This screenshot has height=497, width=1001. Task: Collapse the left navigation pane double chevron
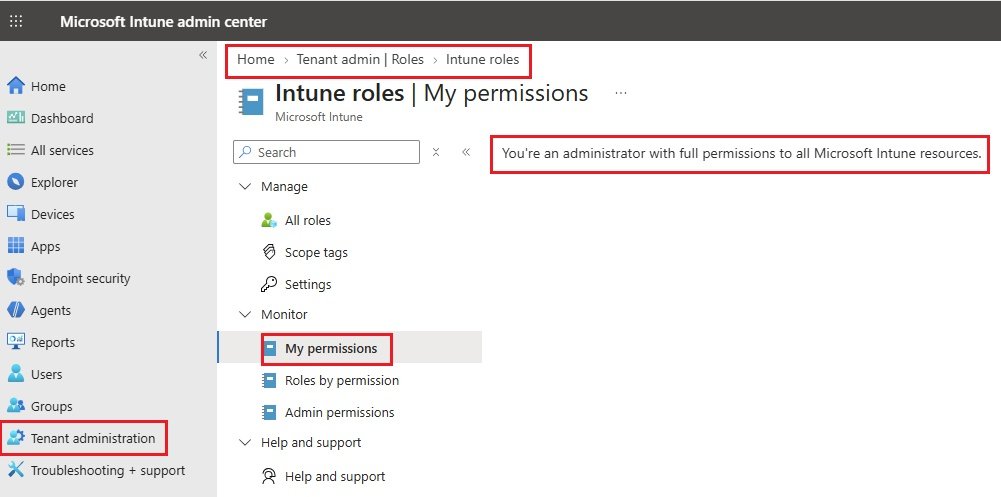coord(203,55)
